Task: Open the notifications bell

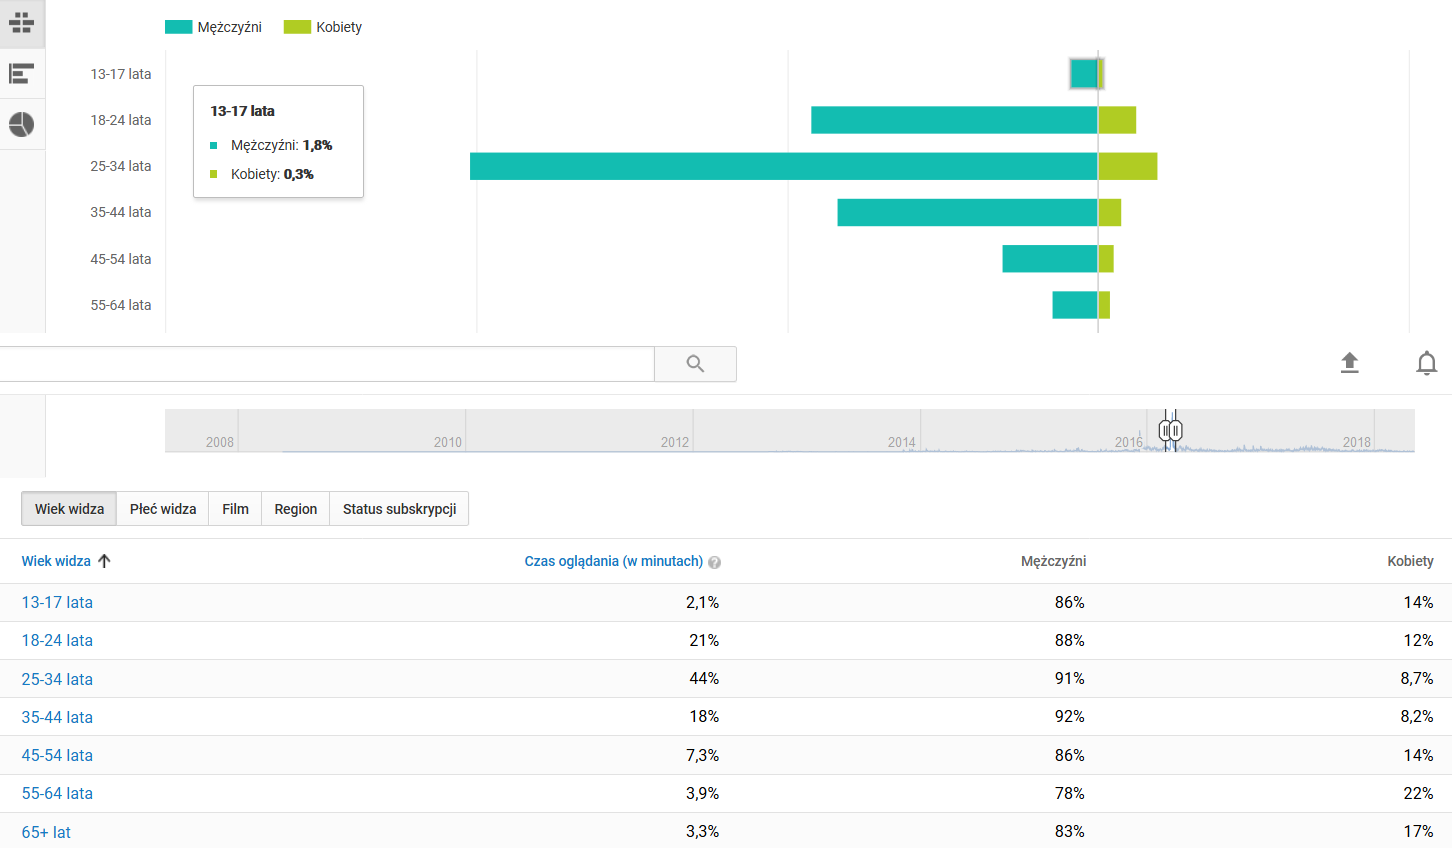Action: (1427, 363)
